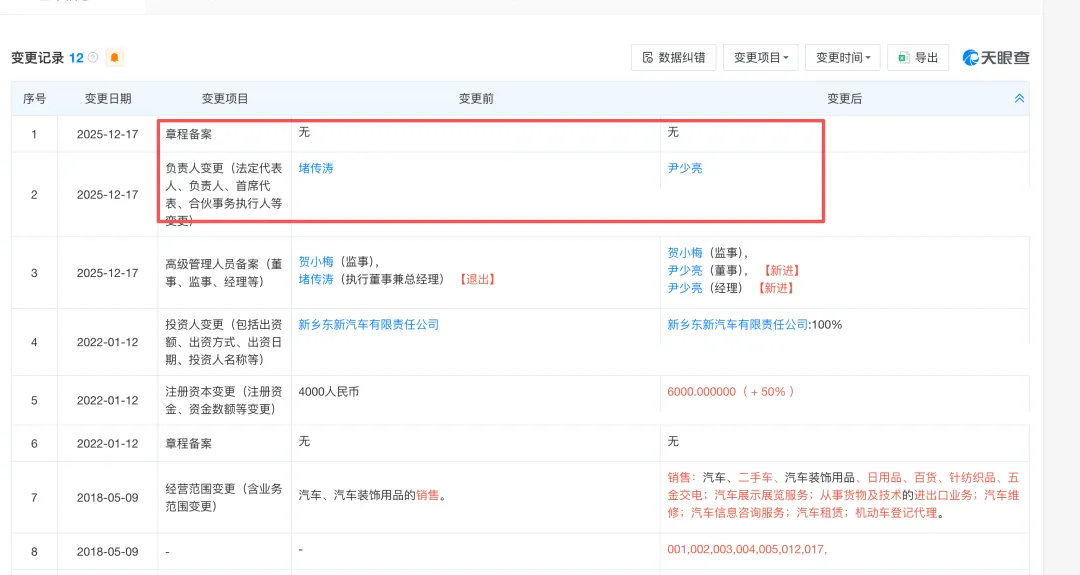The width and height of the screenshot is (1080, 575).
Task: Click 新乡东新汽车有限责任公司 link in 变更后 column
Action: 737,325
